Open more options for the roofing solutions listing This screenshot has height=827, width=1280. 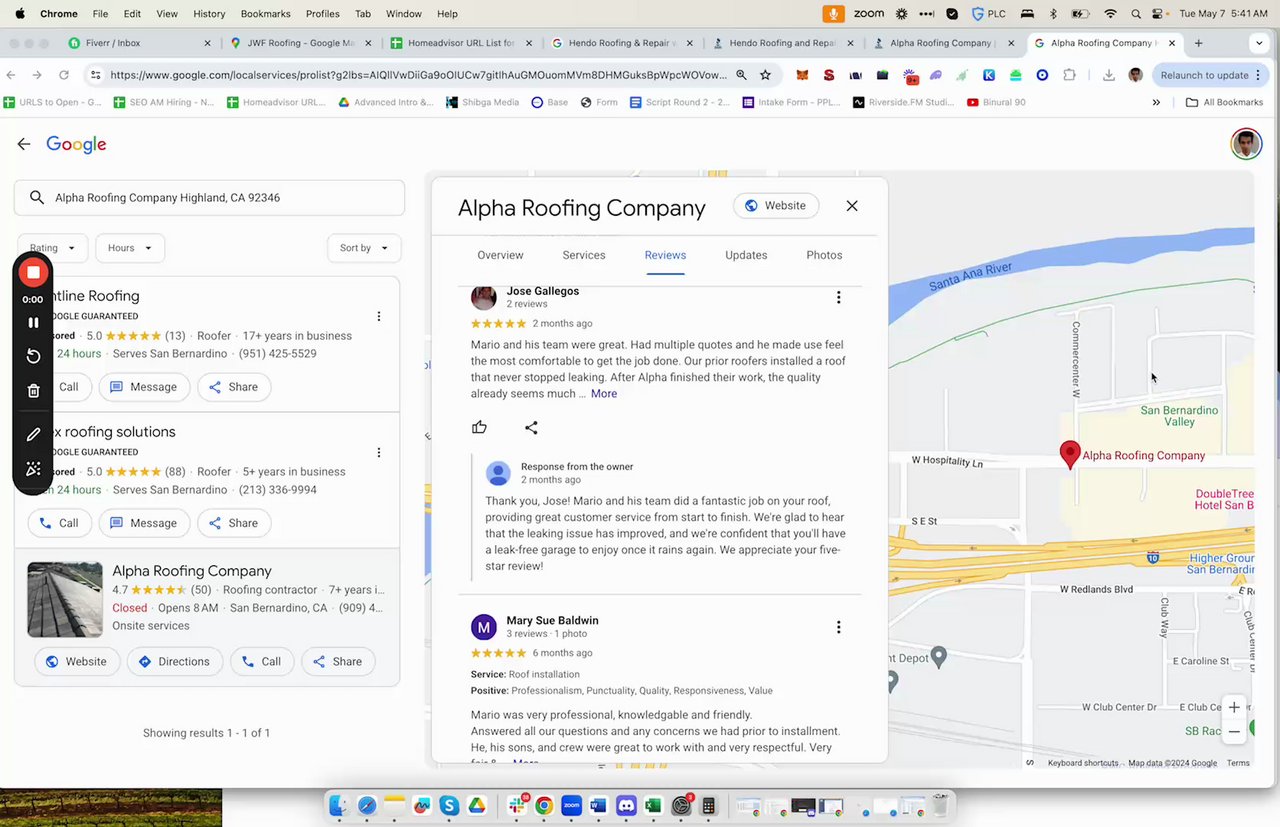tap(379, 452)
